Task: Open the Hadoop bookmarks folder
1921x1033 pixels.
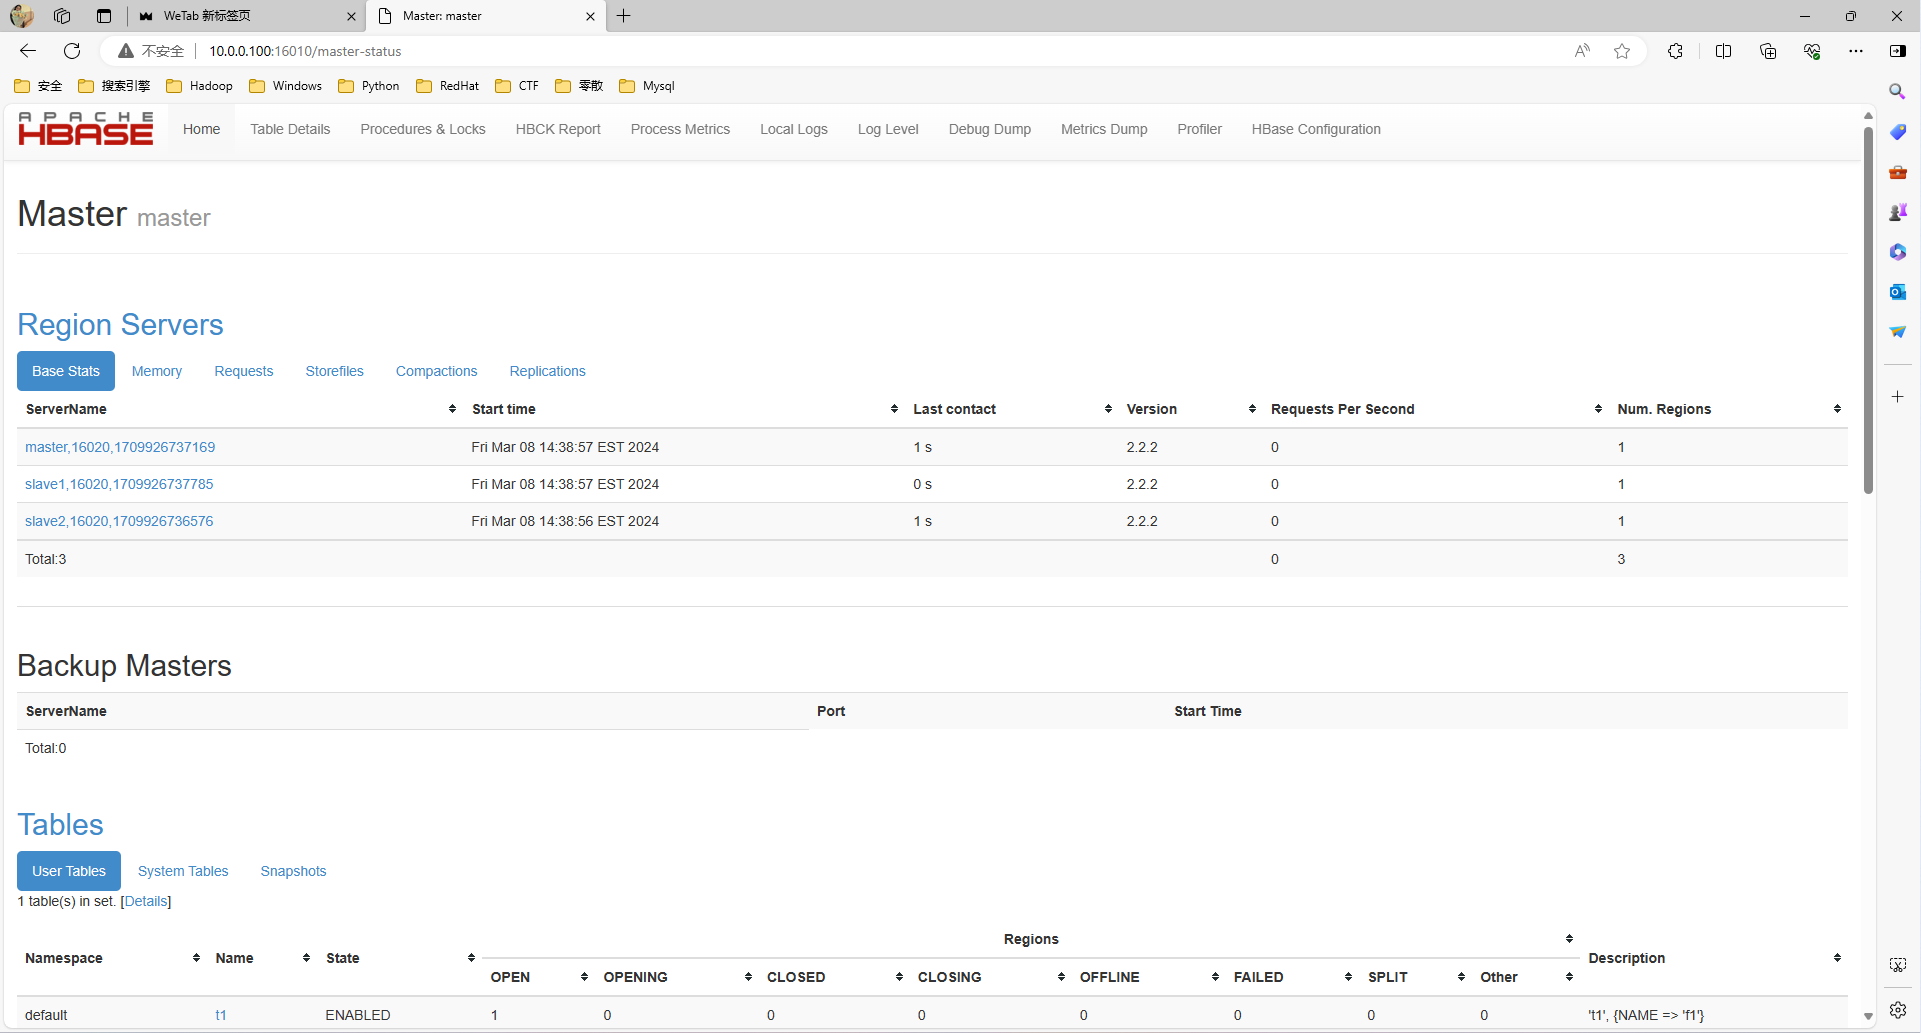Action: tap(199, 86)
